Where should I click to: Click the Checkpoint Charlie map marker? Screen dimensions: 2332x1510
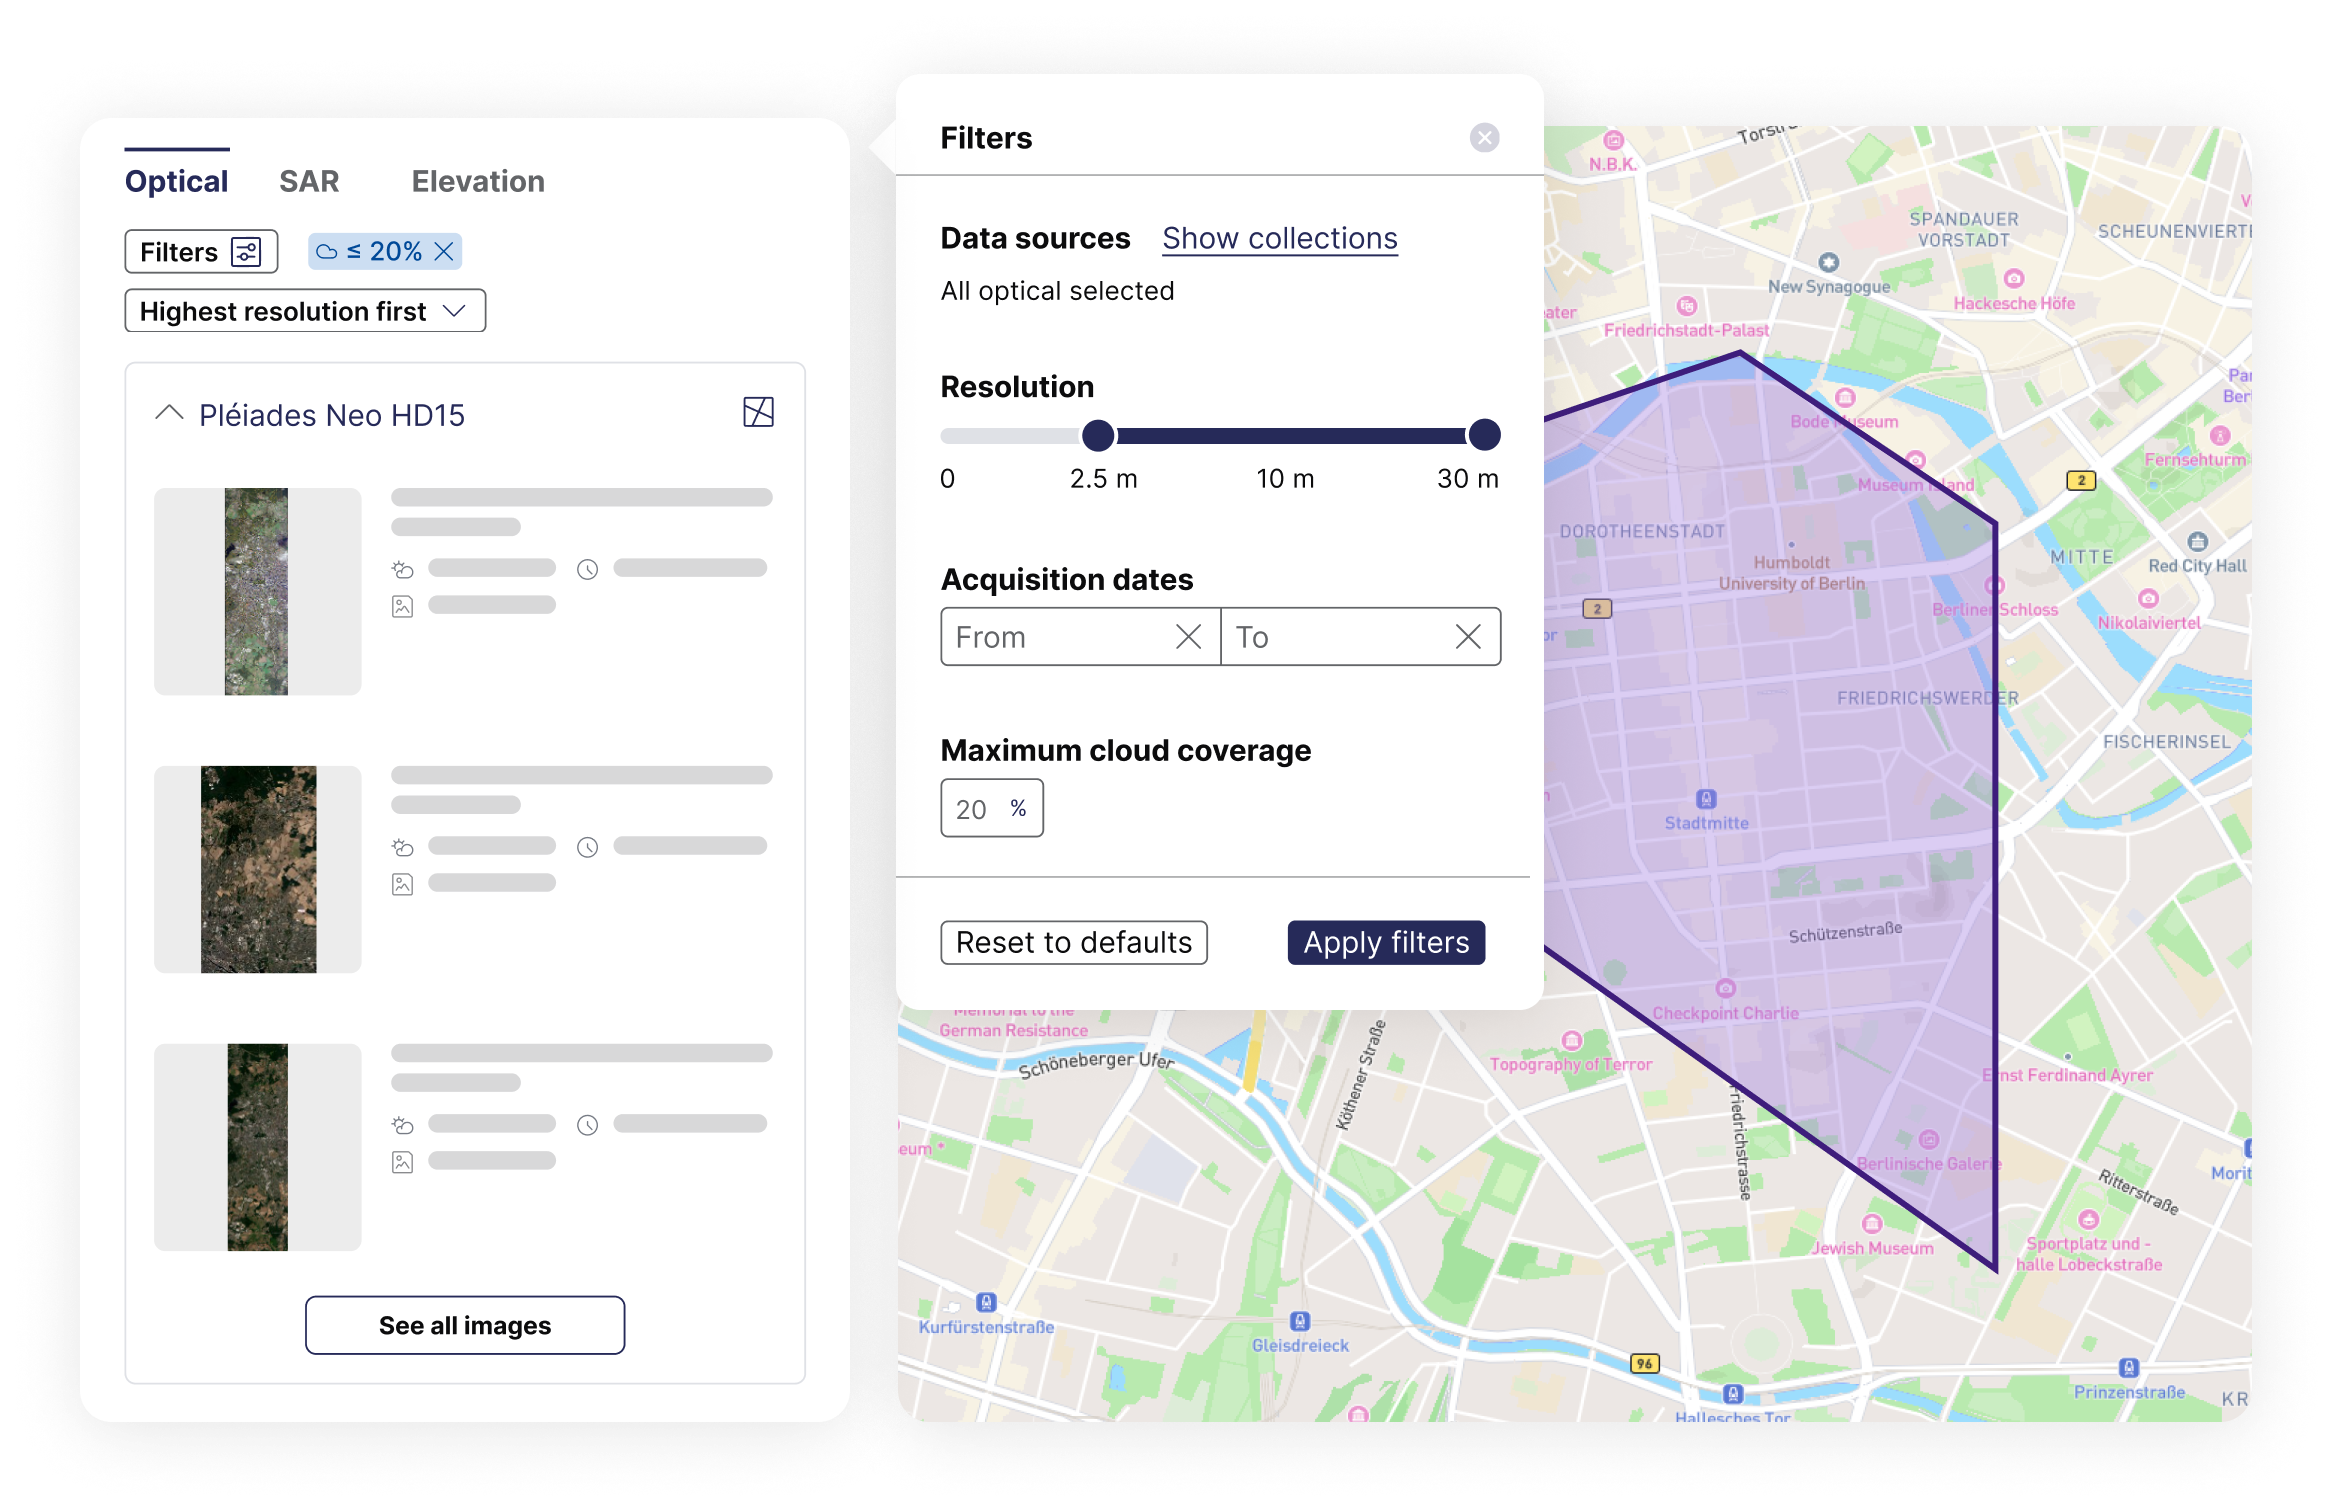[1725, 989]
